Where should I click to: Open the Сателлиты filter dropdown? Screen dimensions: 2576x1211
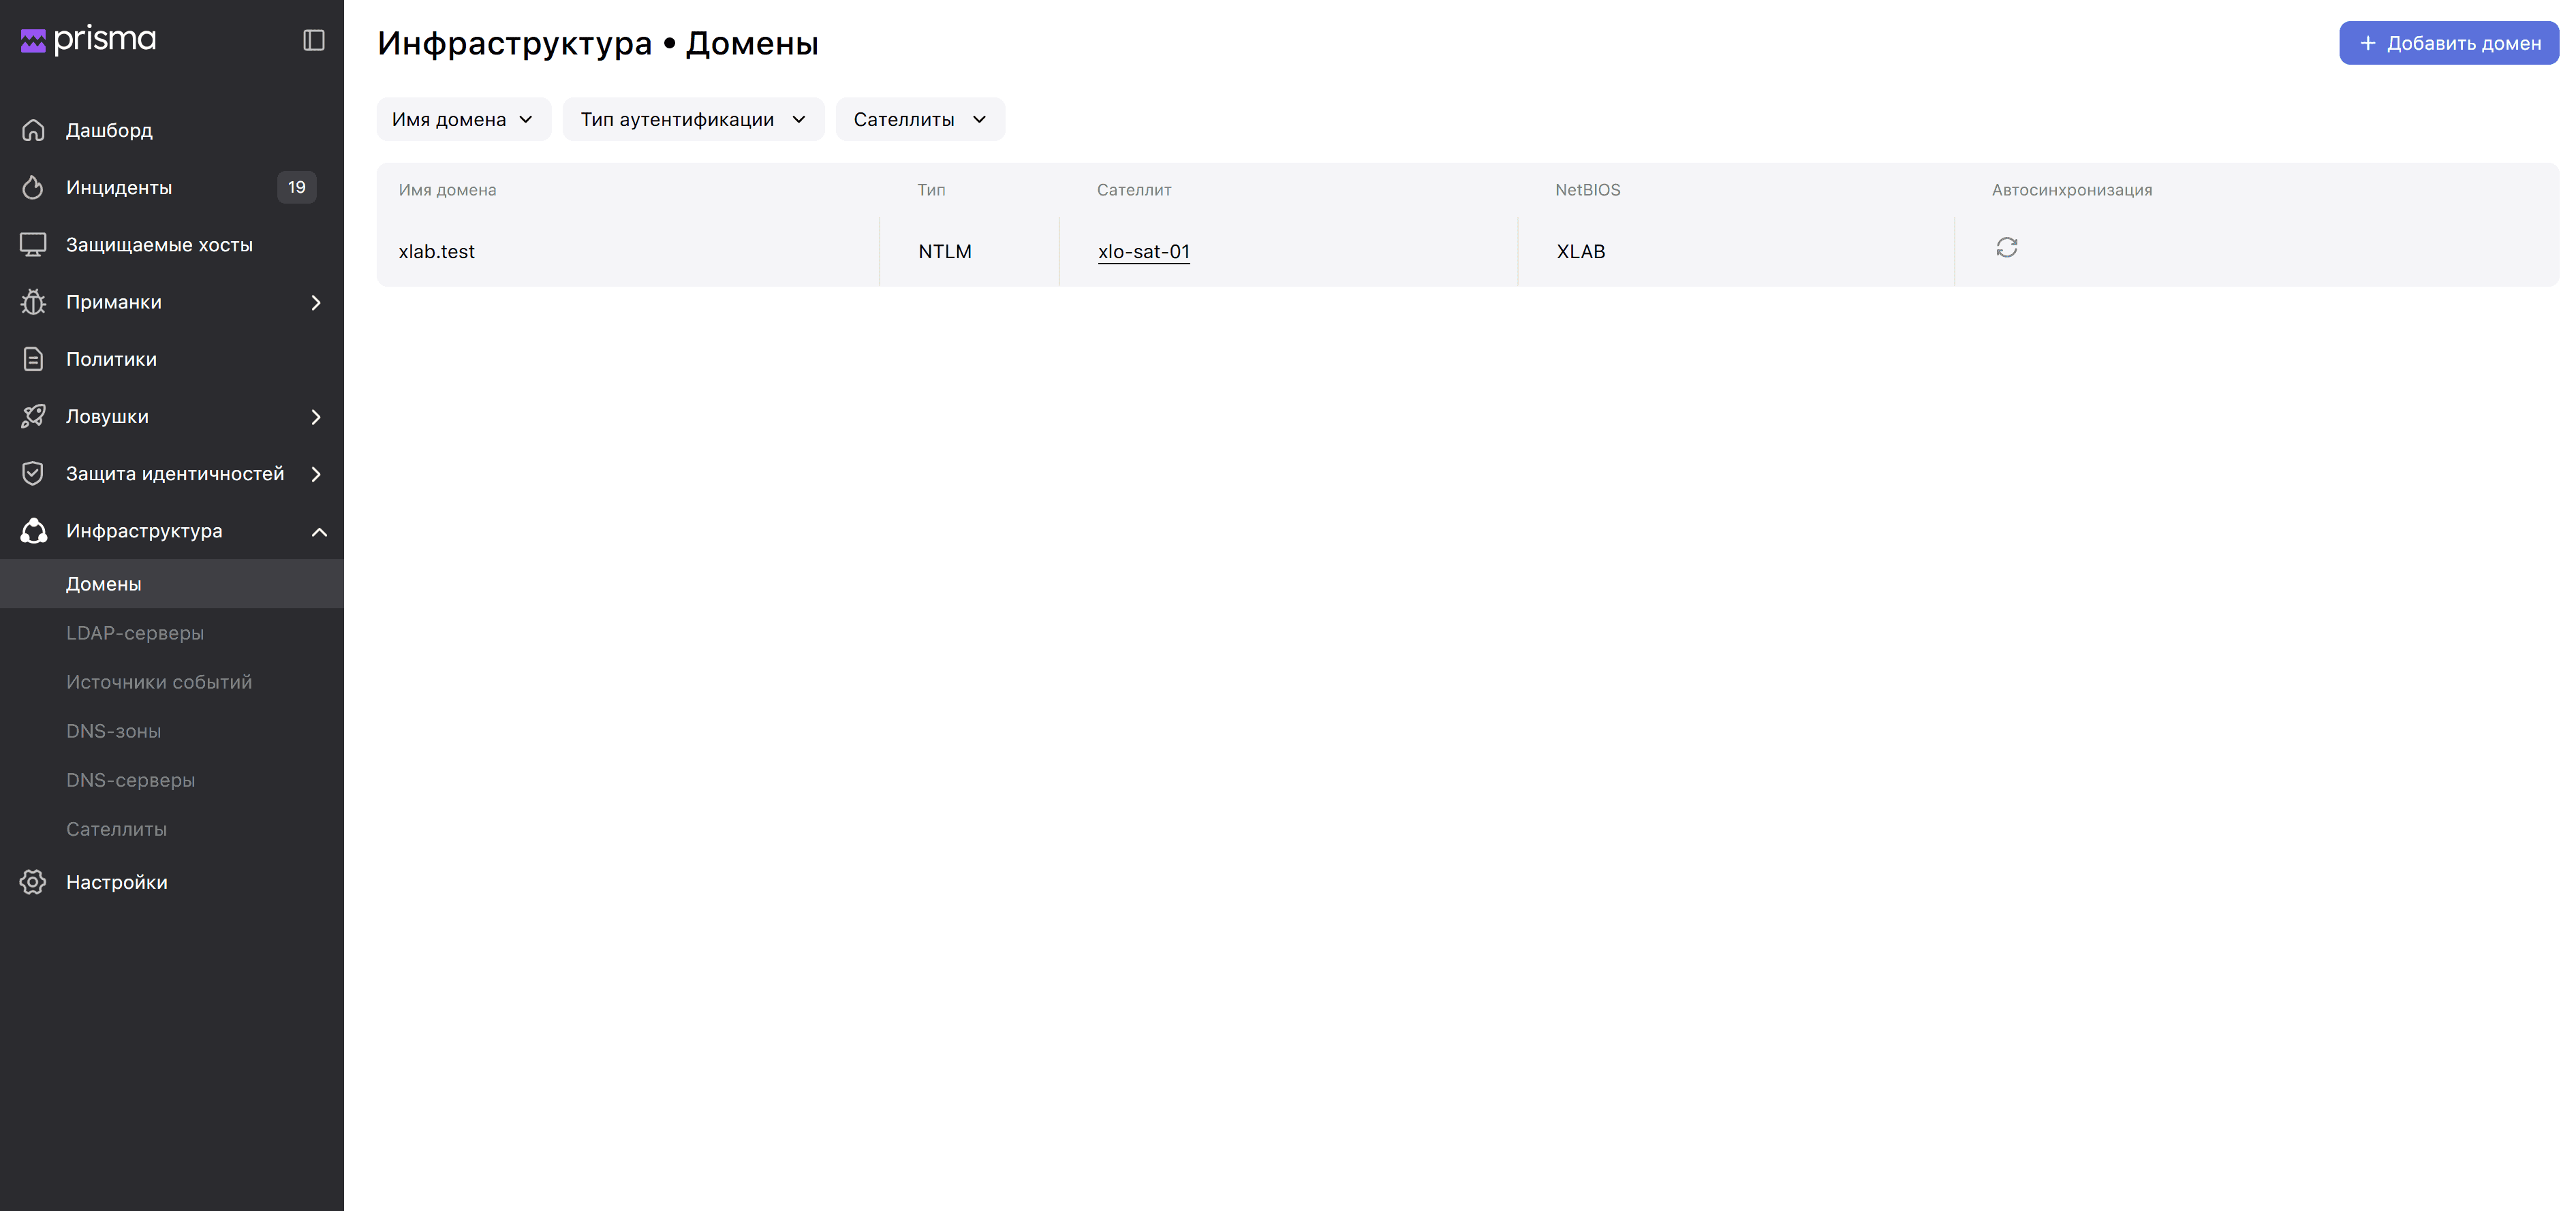(x=920, y=119)
